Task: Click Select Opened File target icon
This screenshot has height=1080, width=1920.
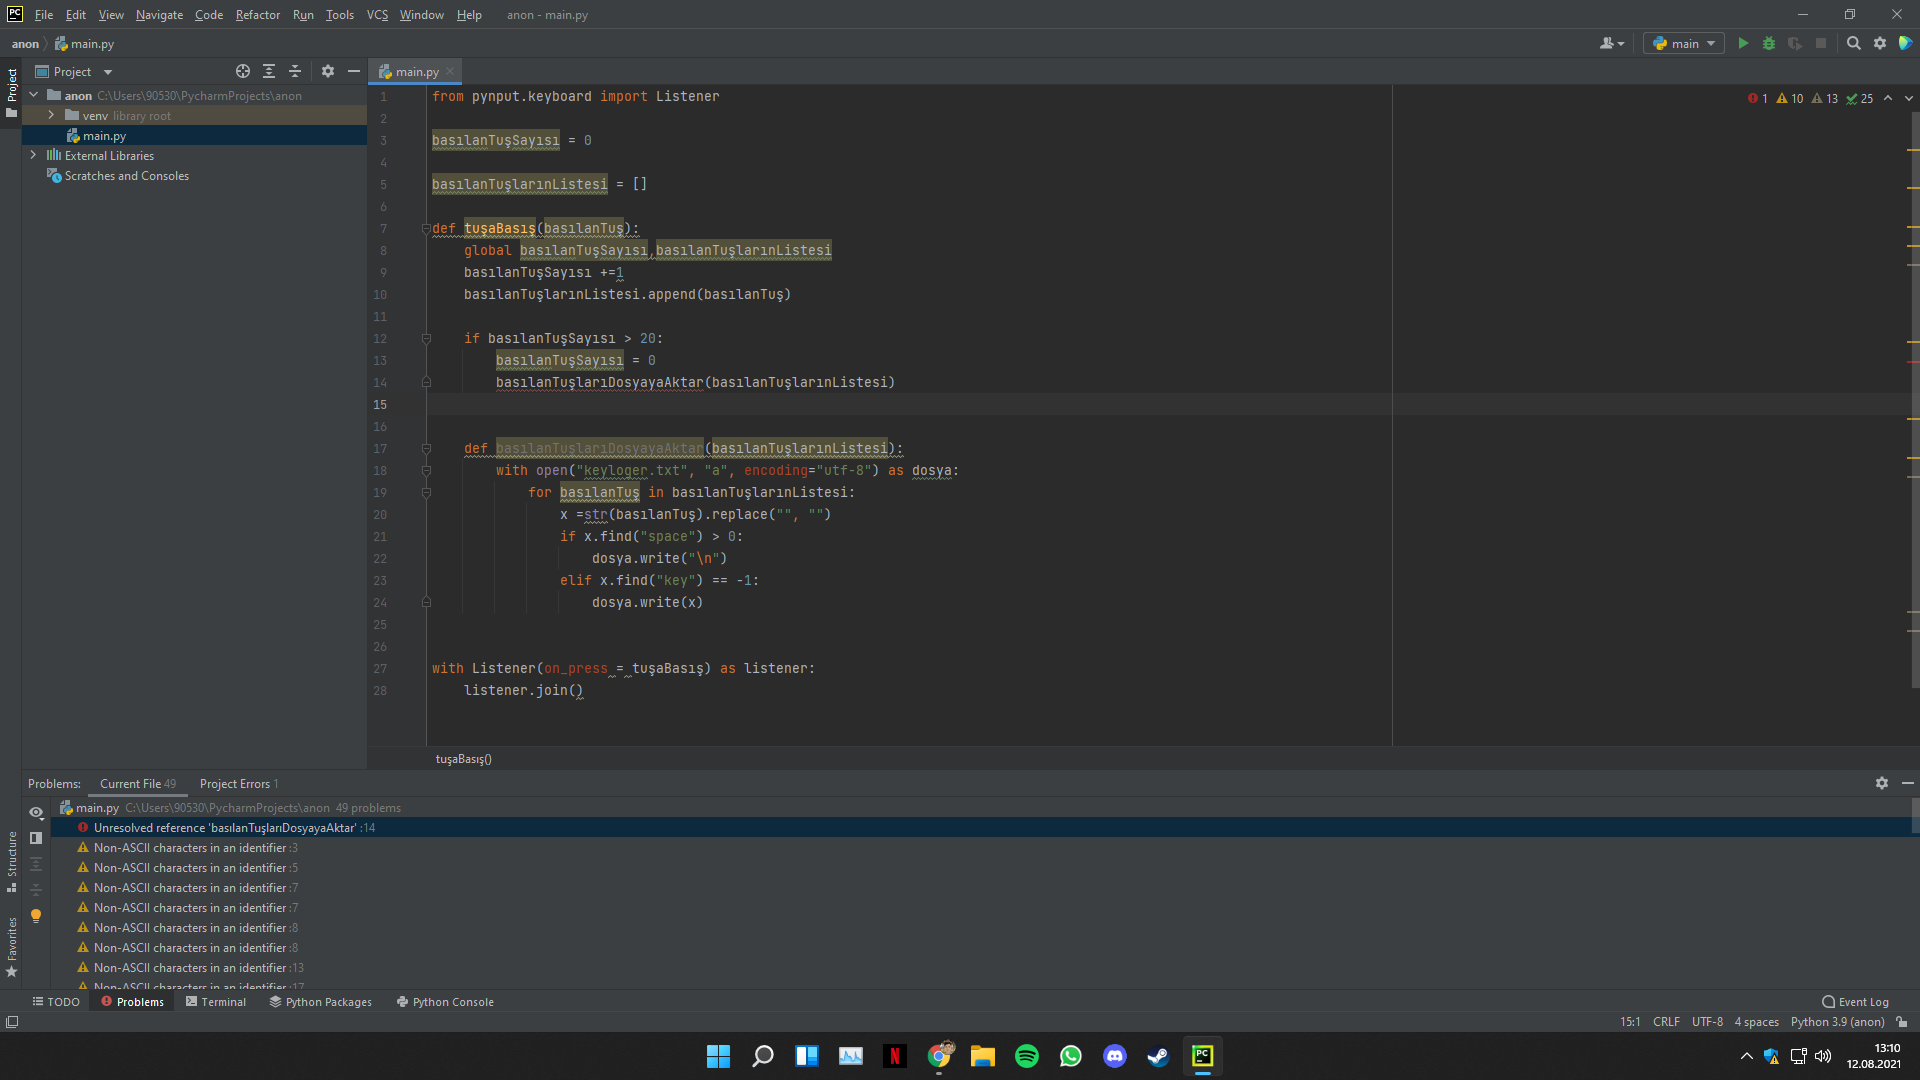Action: coord(243,72)
